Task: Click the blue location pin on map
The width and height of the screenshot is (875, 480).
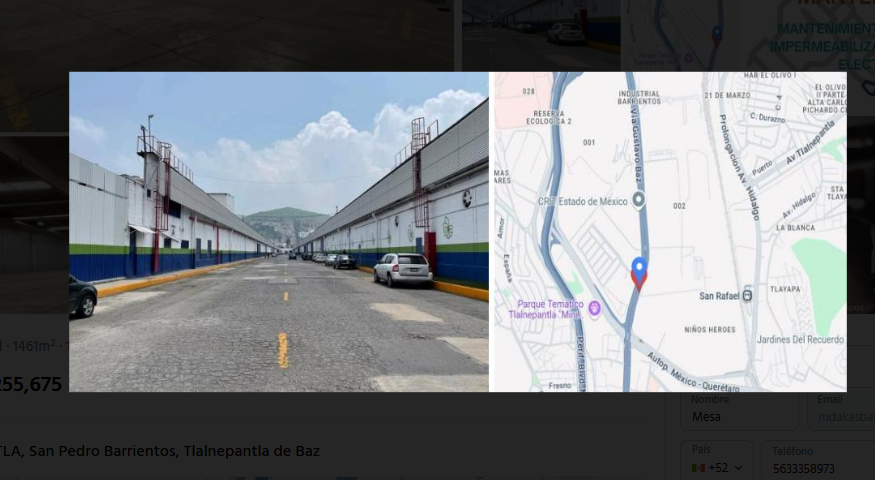Action: tap(639, 273)
